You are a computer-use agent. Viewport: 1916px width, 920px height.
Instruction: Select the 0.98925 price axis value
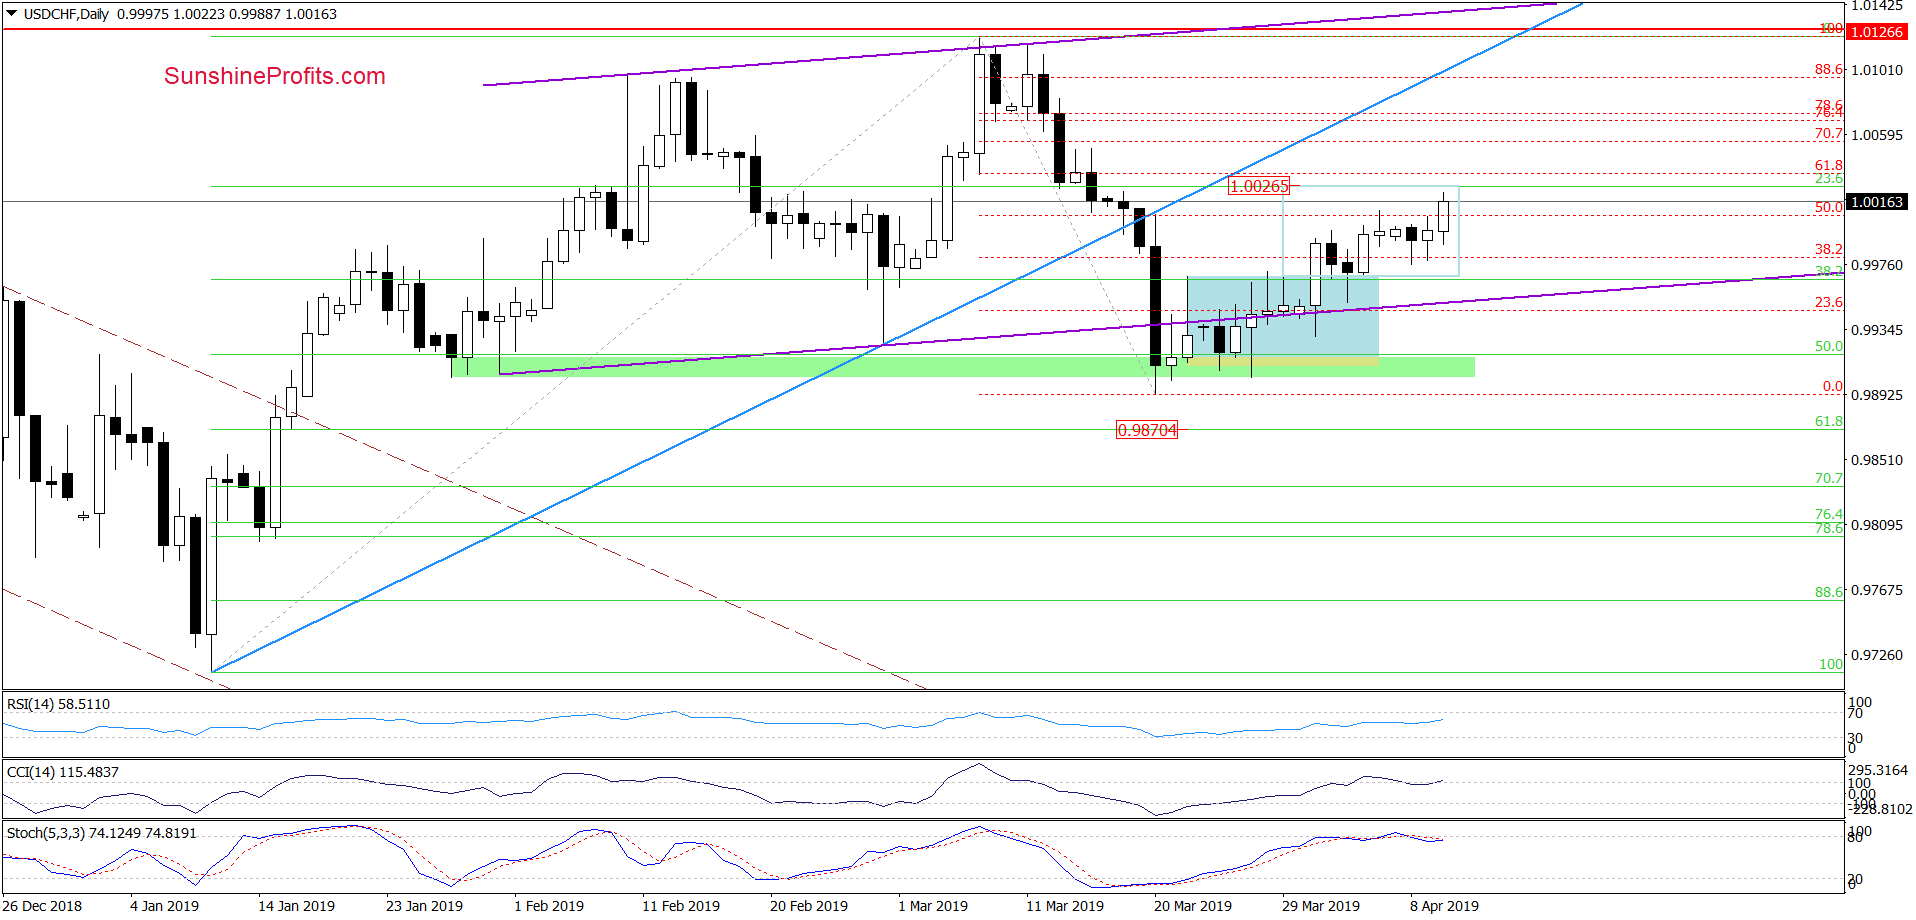[x=1877, y=395]
